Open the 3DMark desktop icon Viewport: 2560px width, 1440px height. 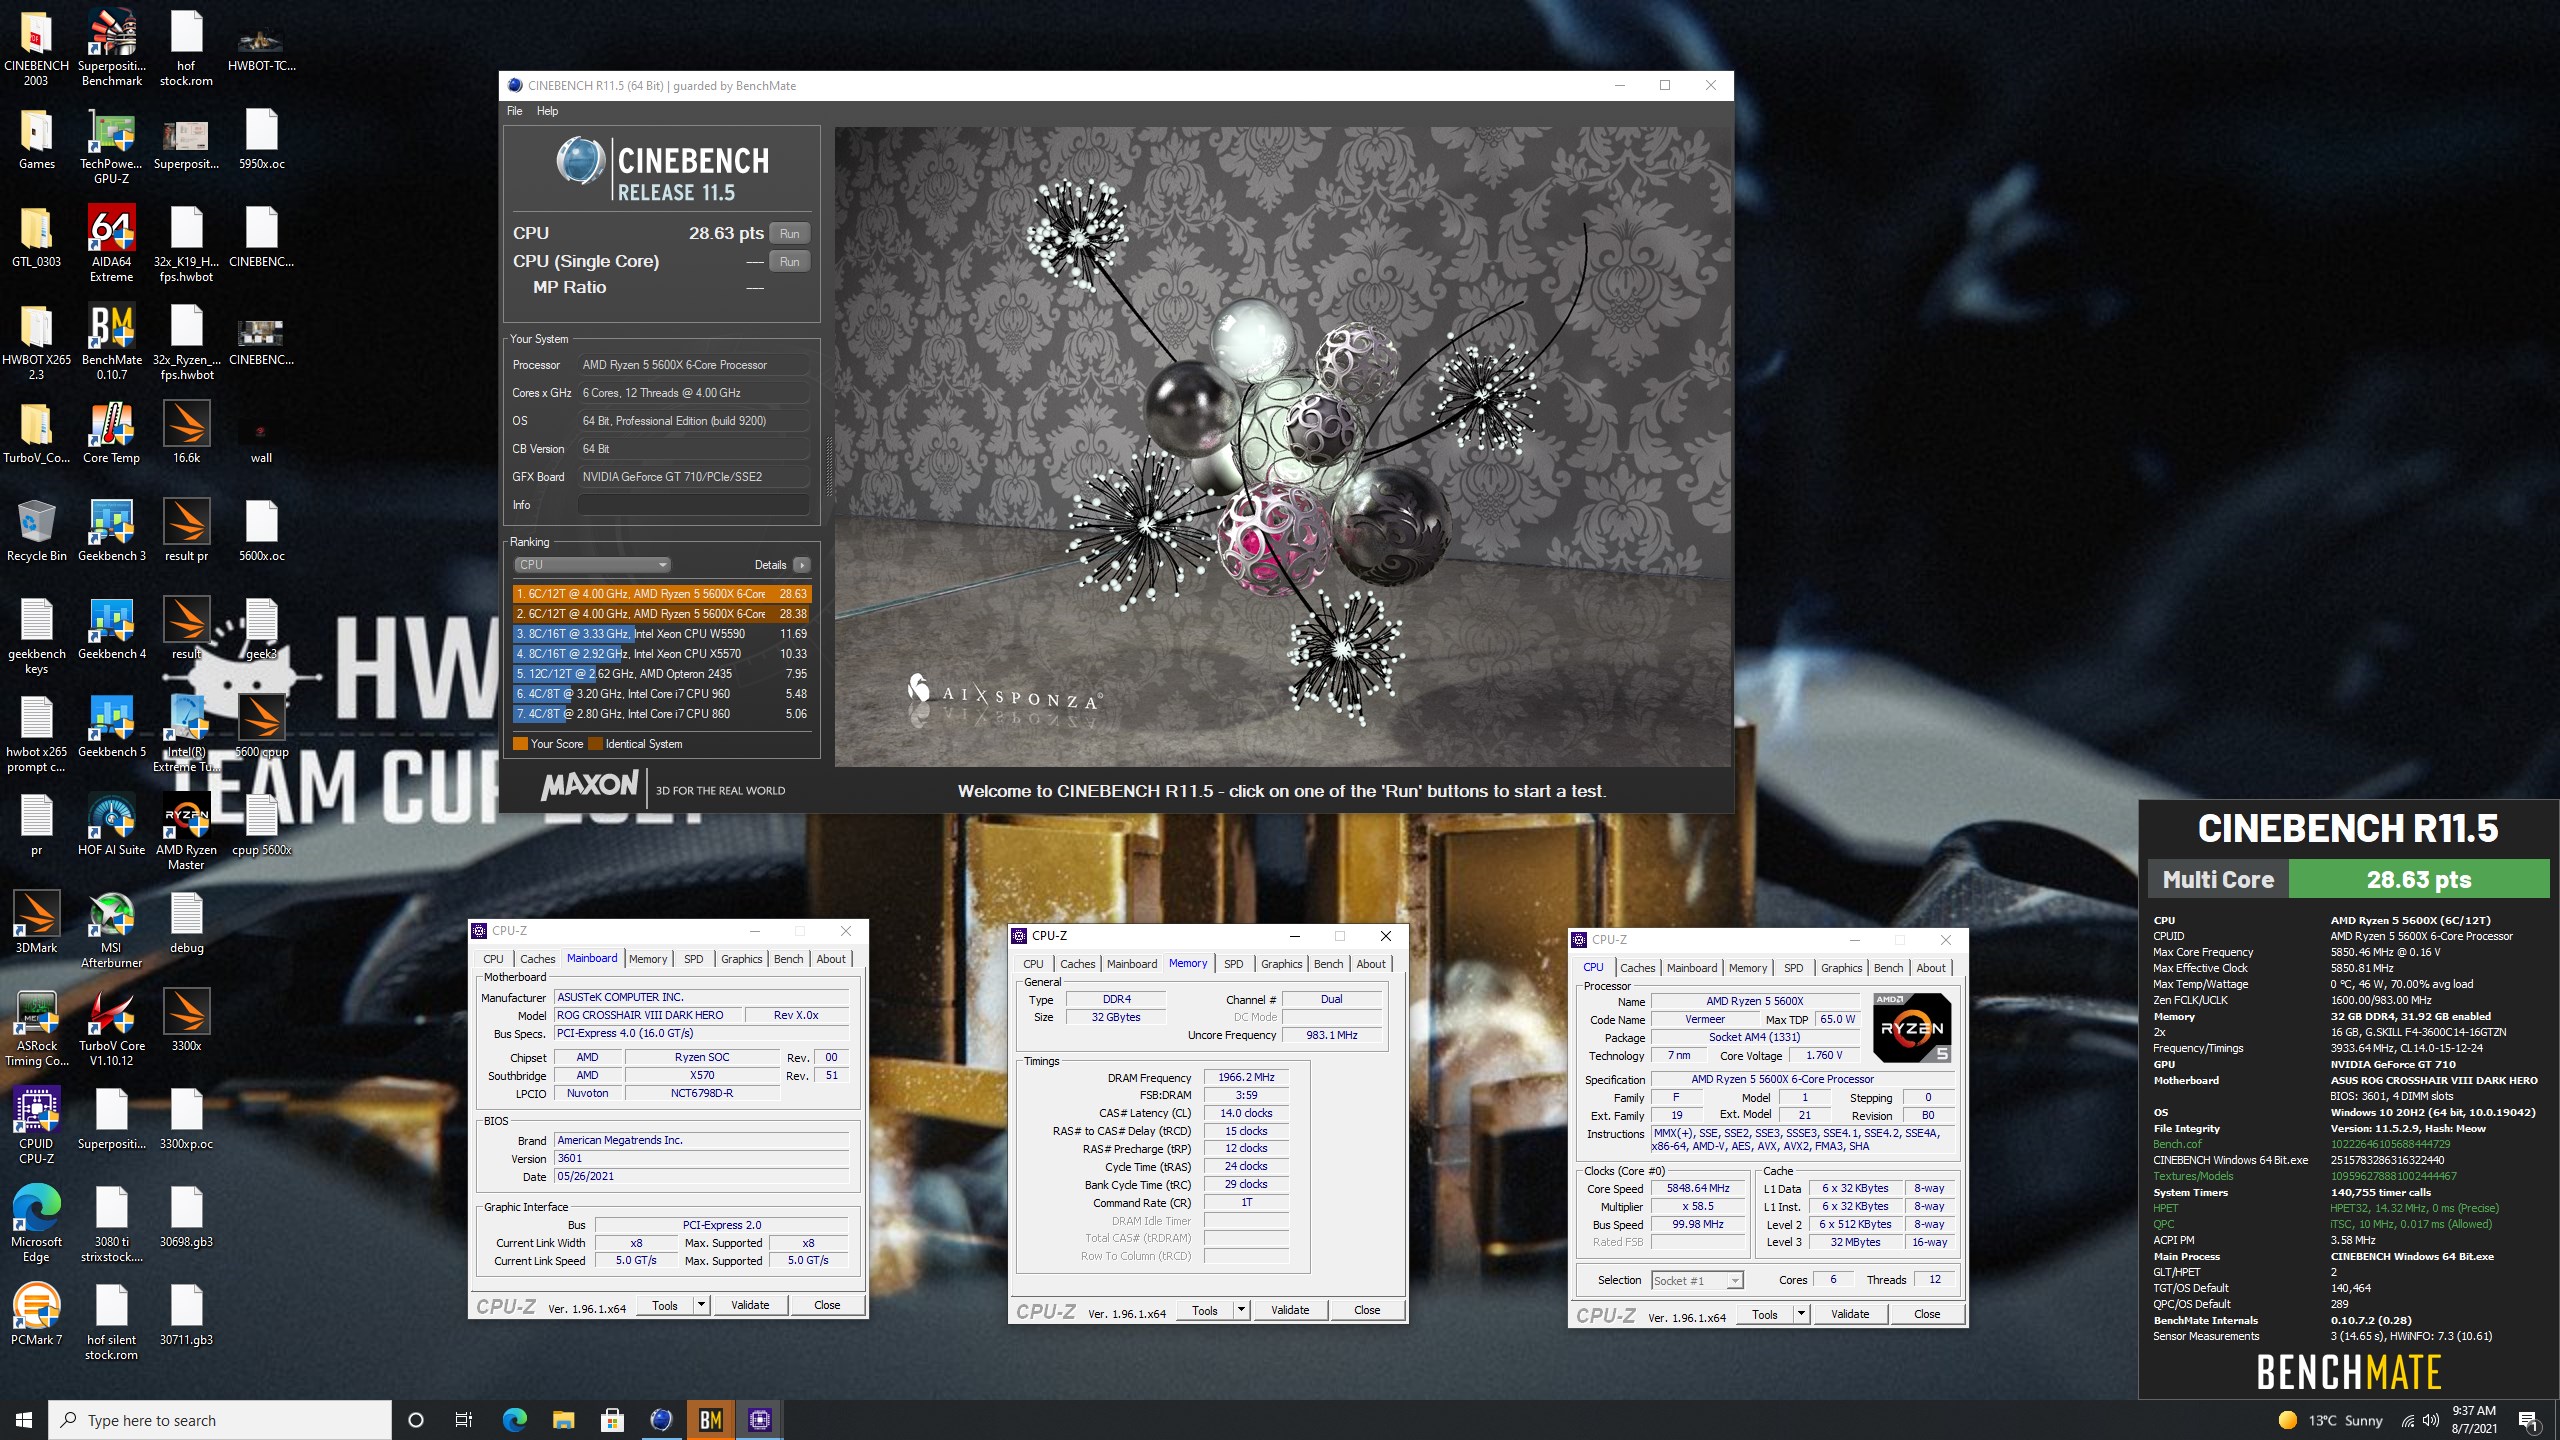(x=36, y=923)
